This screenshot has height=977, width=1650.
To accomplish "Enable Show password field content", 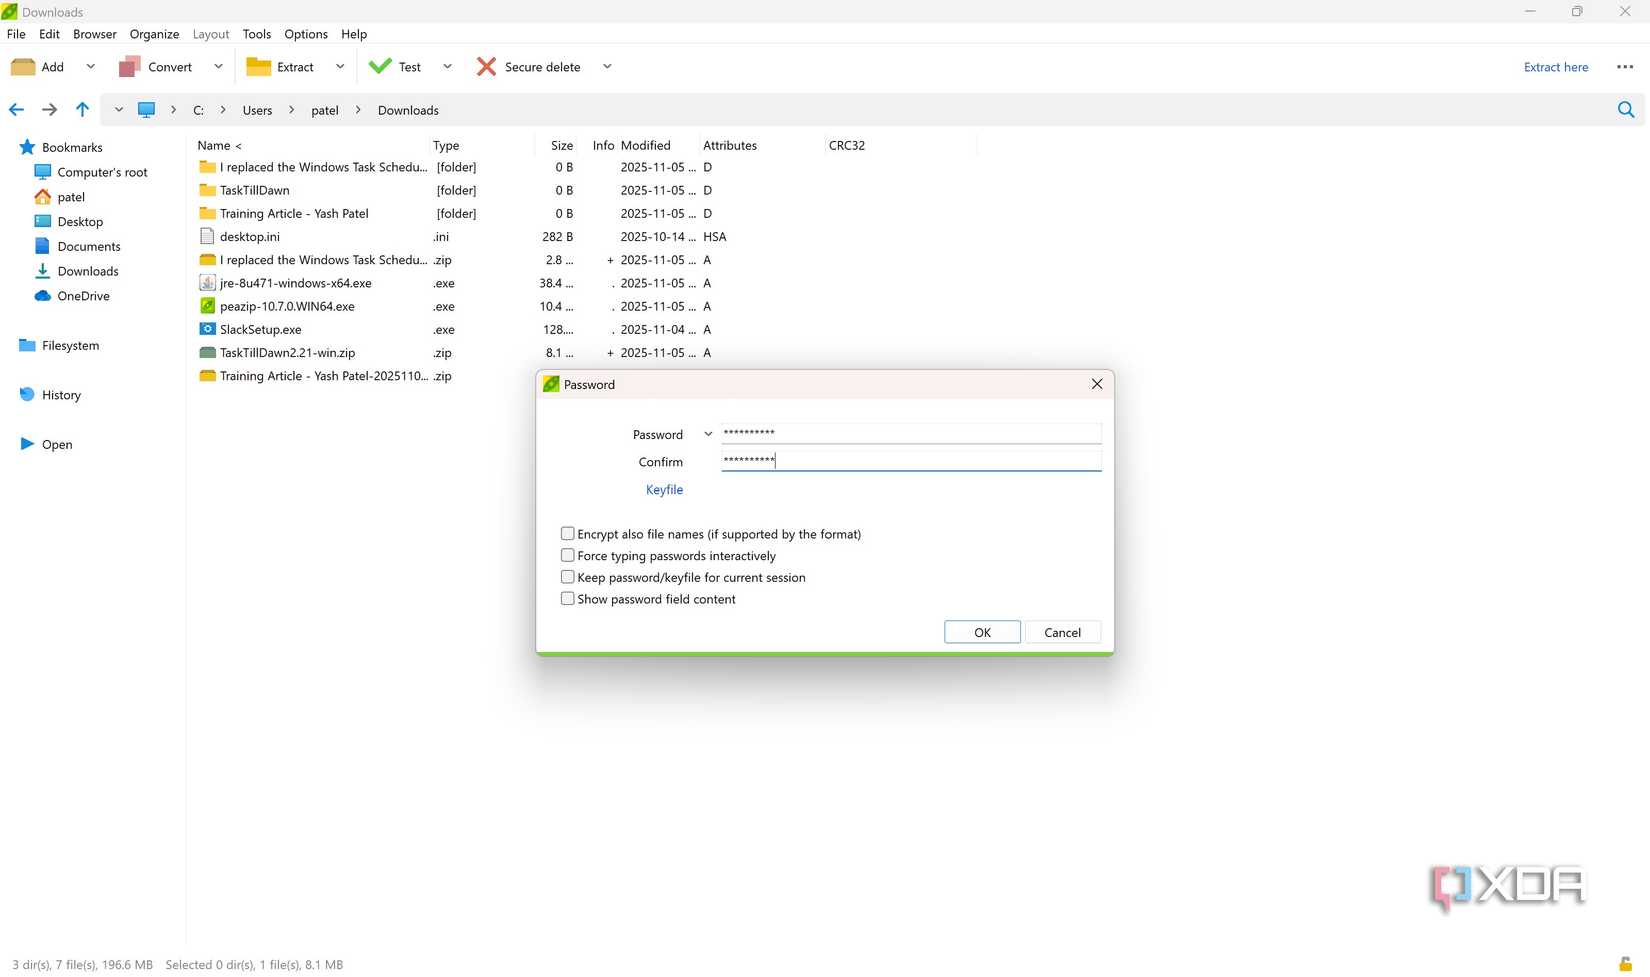I will coord(567,598).
